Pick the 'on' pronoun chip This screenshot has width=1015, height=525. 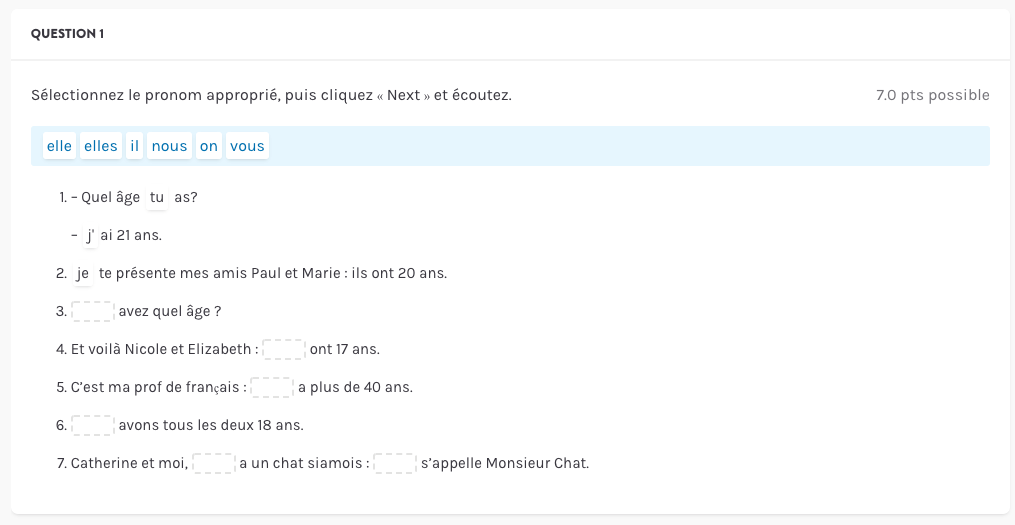point(208,146)
